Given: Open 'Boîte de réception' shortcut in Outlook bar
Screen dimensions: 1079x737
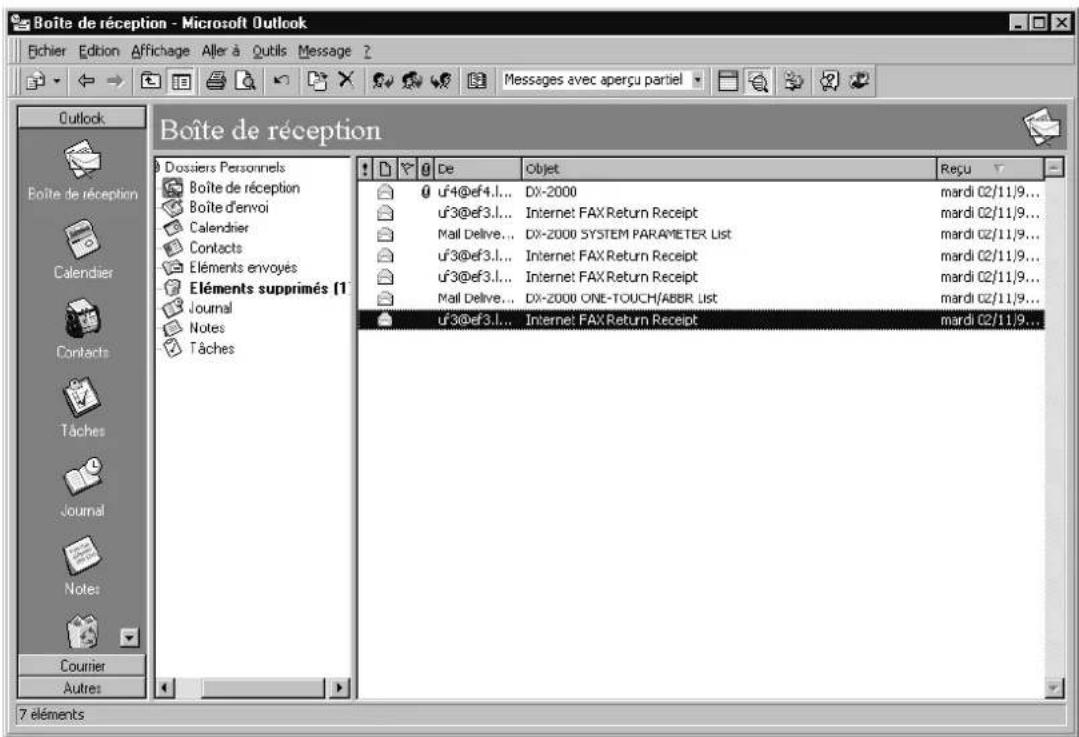Looking at the screenshot, I should point(83,170).
